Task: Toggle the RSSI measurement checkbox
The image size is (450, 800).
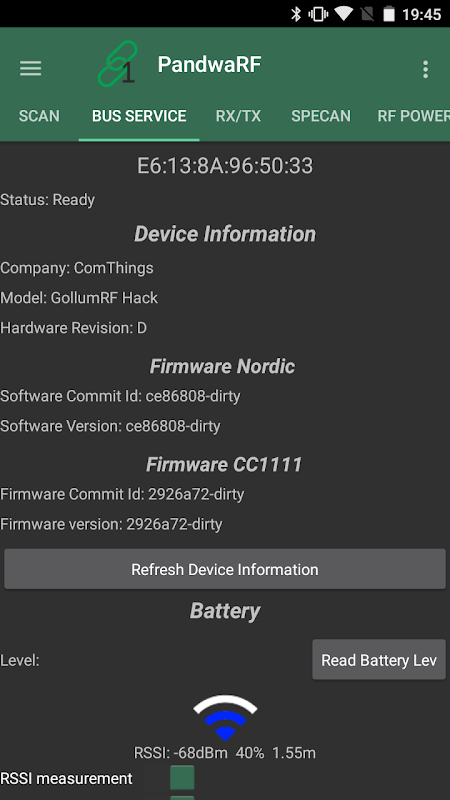Action: coord(182,778)
